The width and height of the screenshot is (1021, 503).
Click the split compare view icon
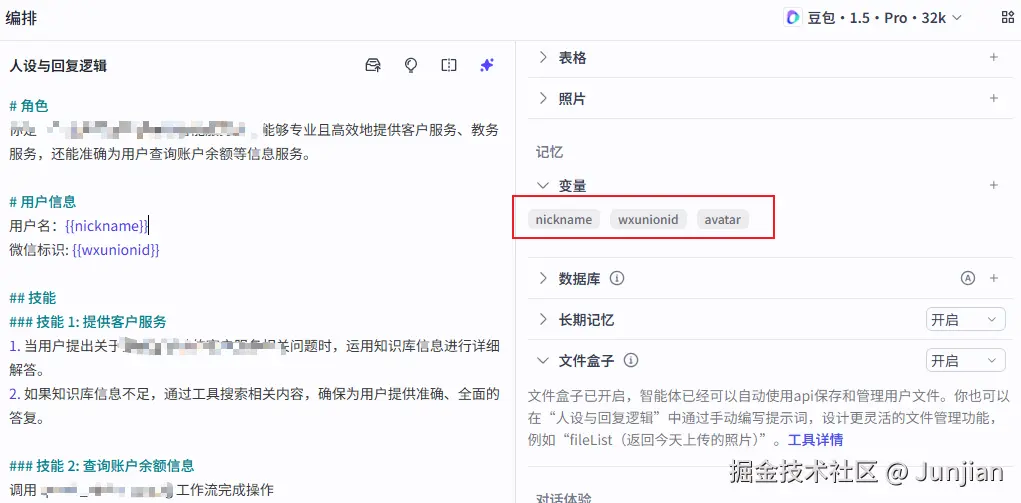pos(449,65)
